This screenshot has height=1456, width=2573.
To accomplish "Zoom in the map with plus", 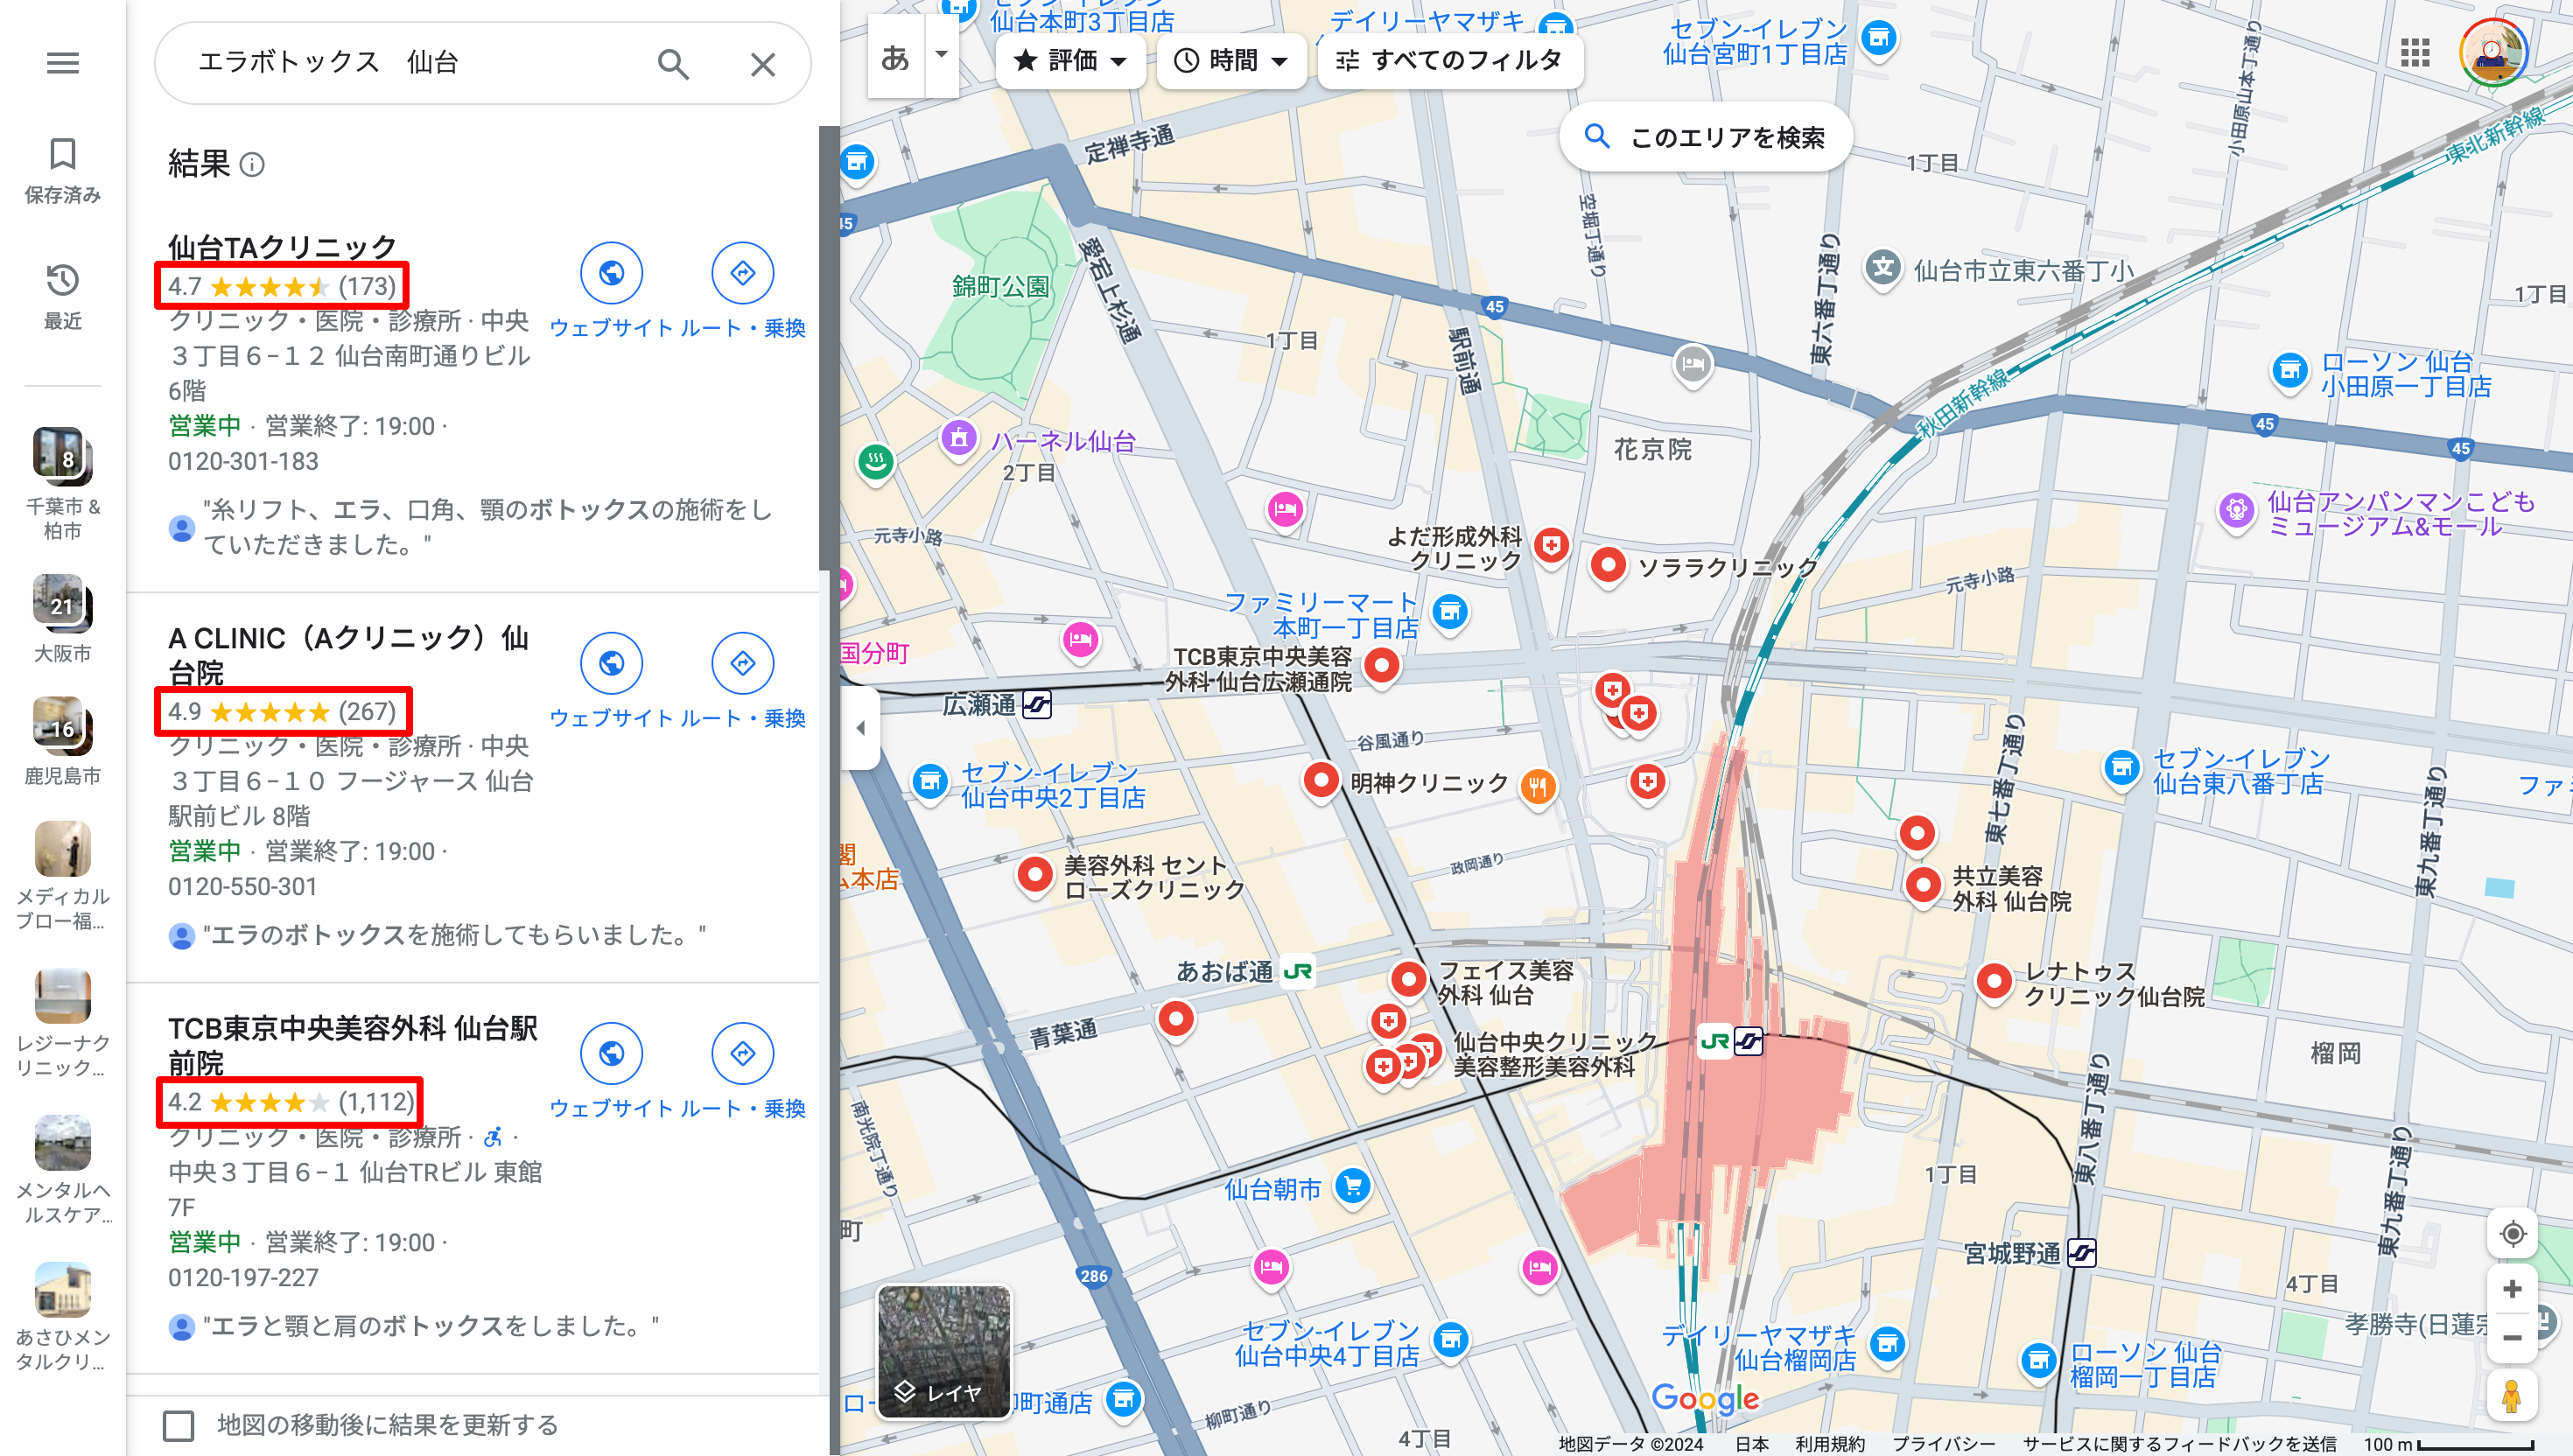I will pos(2511,1289).
